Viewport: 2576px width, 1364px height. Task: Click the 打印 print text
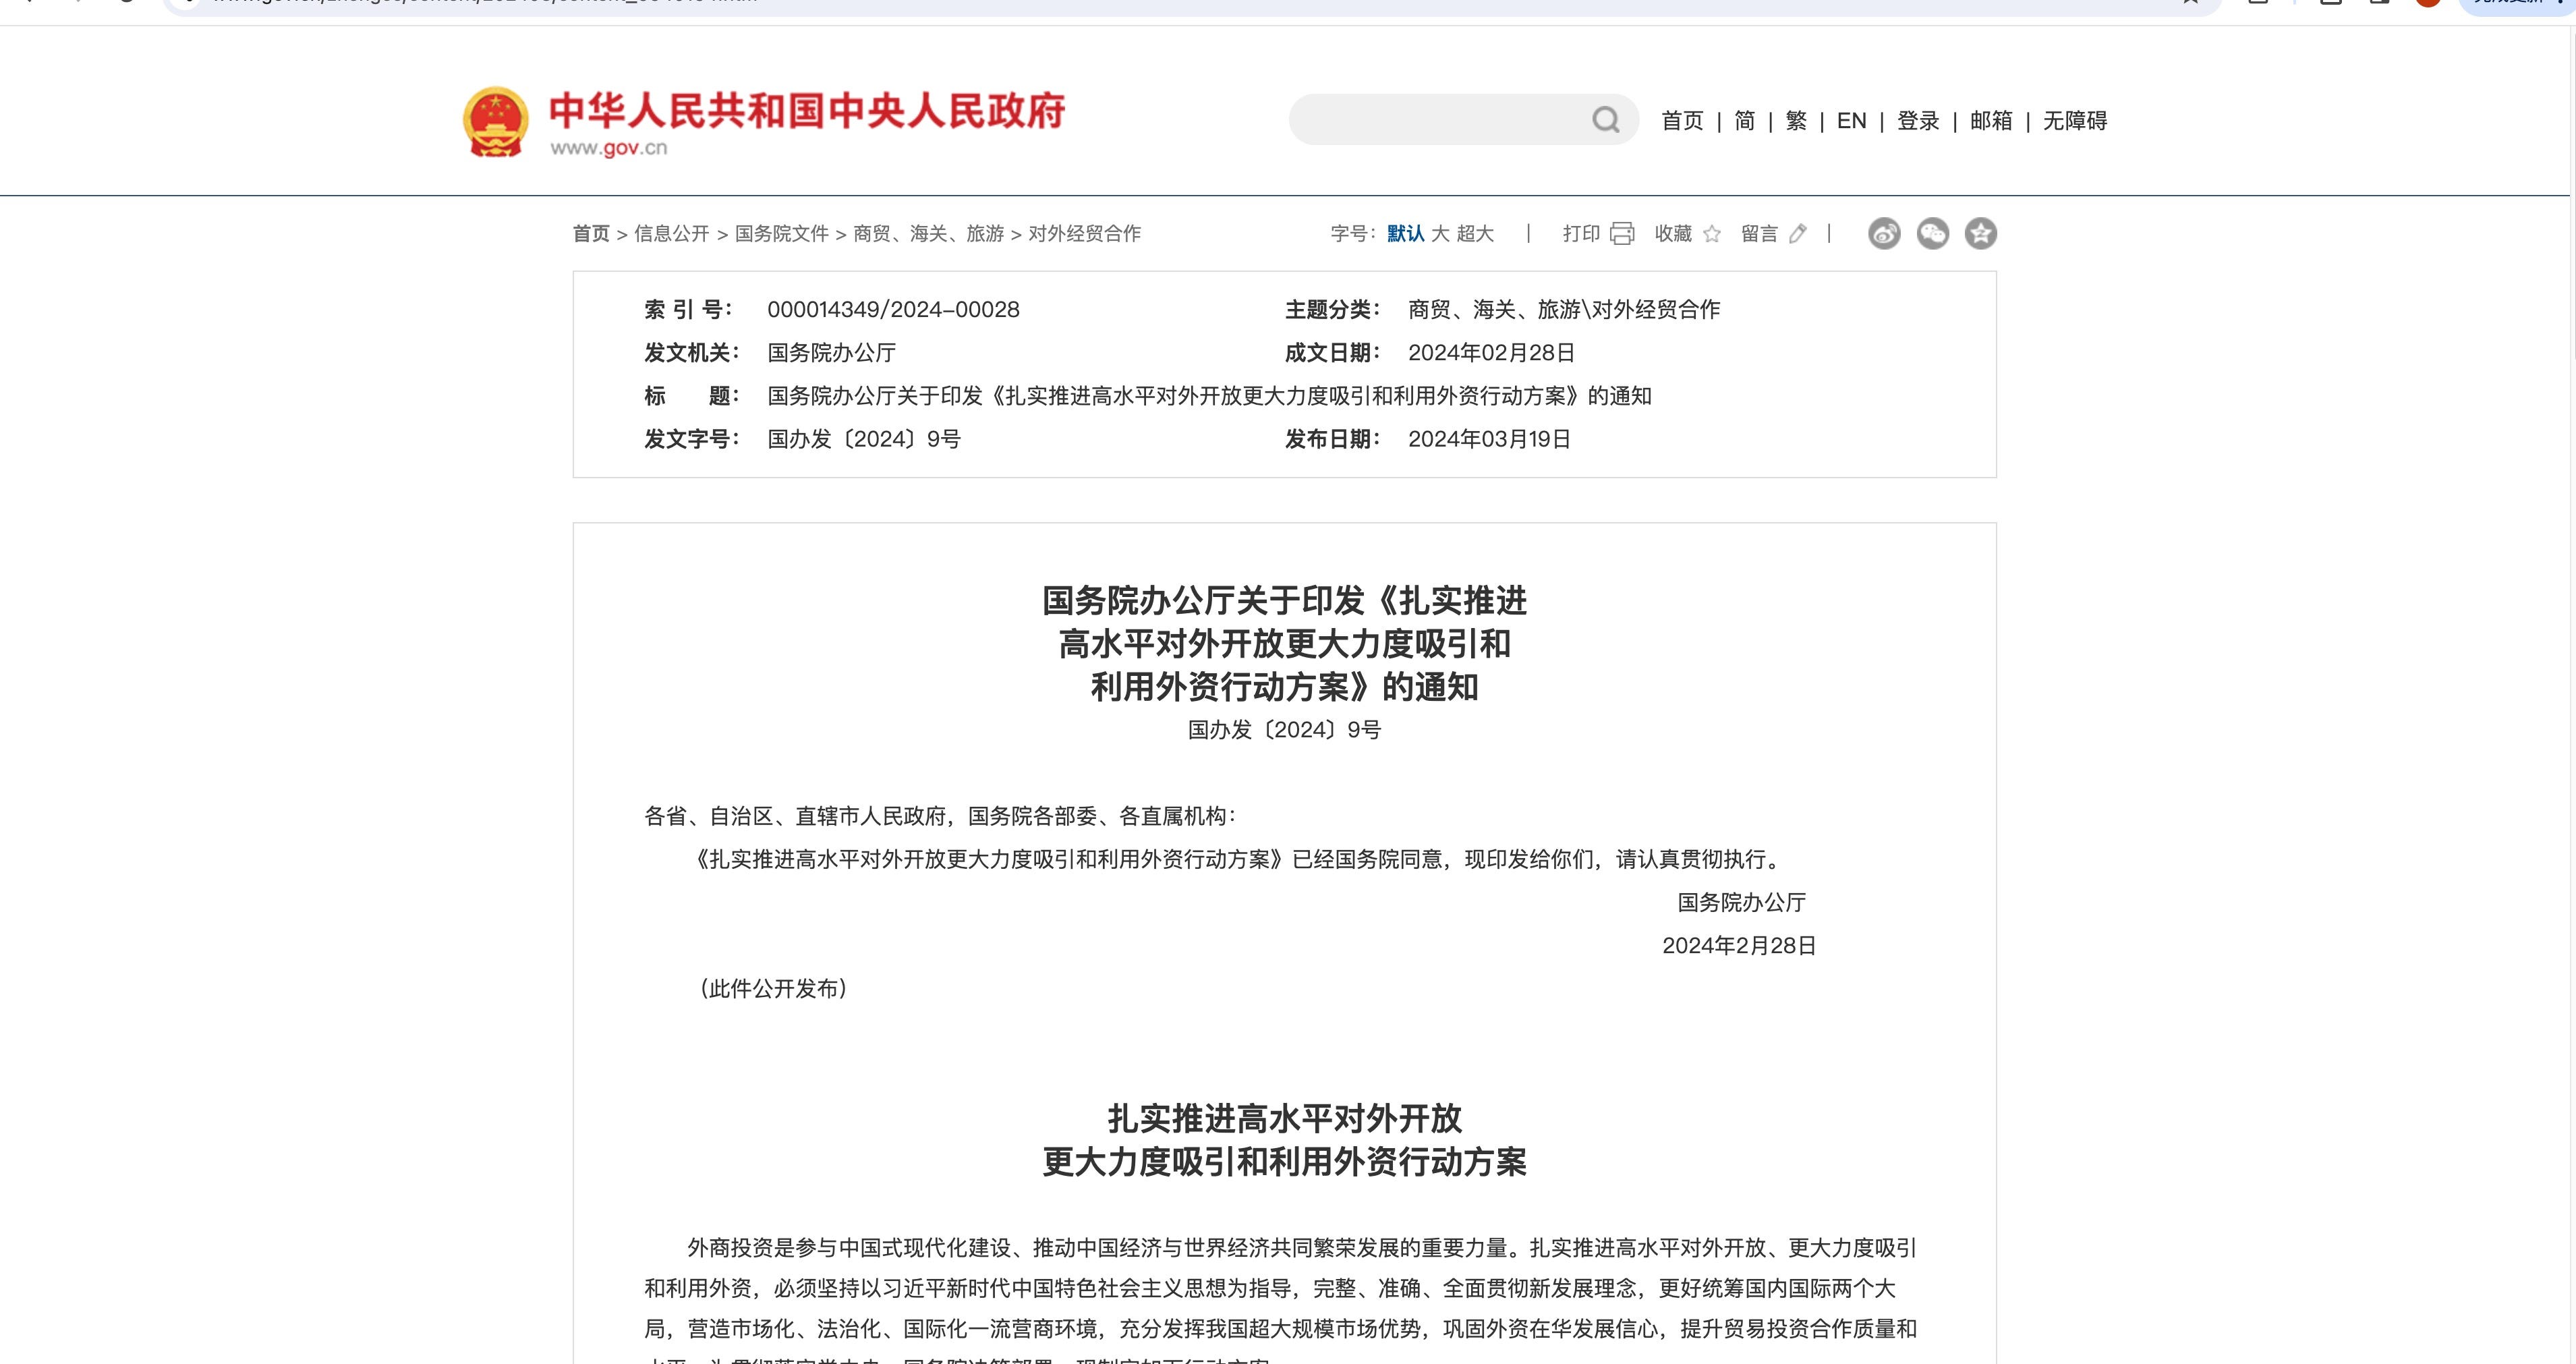coord(1581,234)
